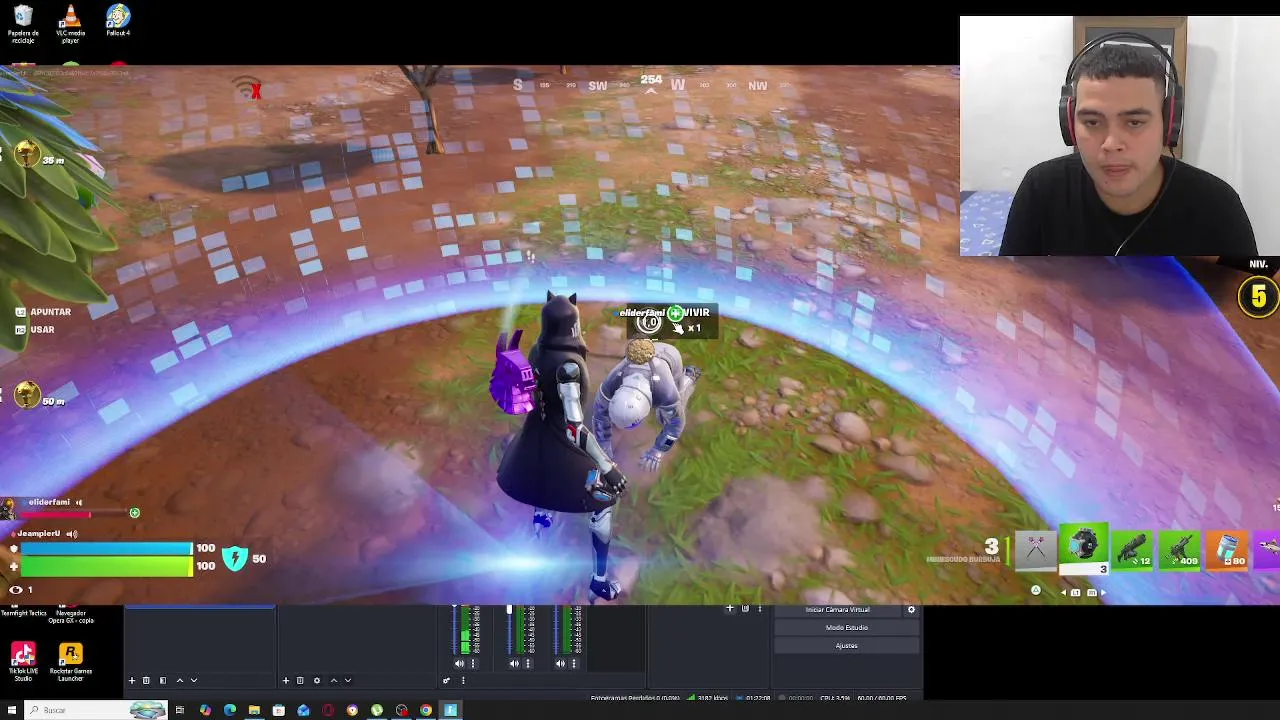Adjust the first channel volume fader
This screenshot has height=720, width=1280.
(454, 632)
